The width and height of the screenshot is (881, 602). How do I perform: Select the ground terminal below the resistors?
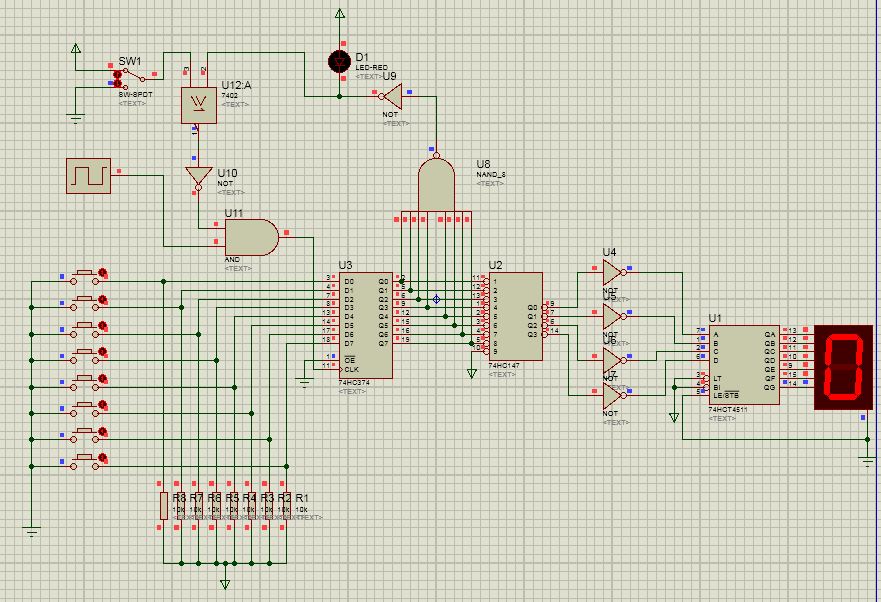click(x=225, y=584)
